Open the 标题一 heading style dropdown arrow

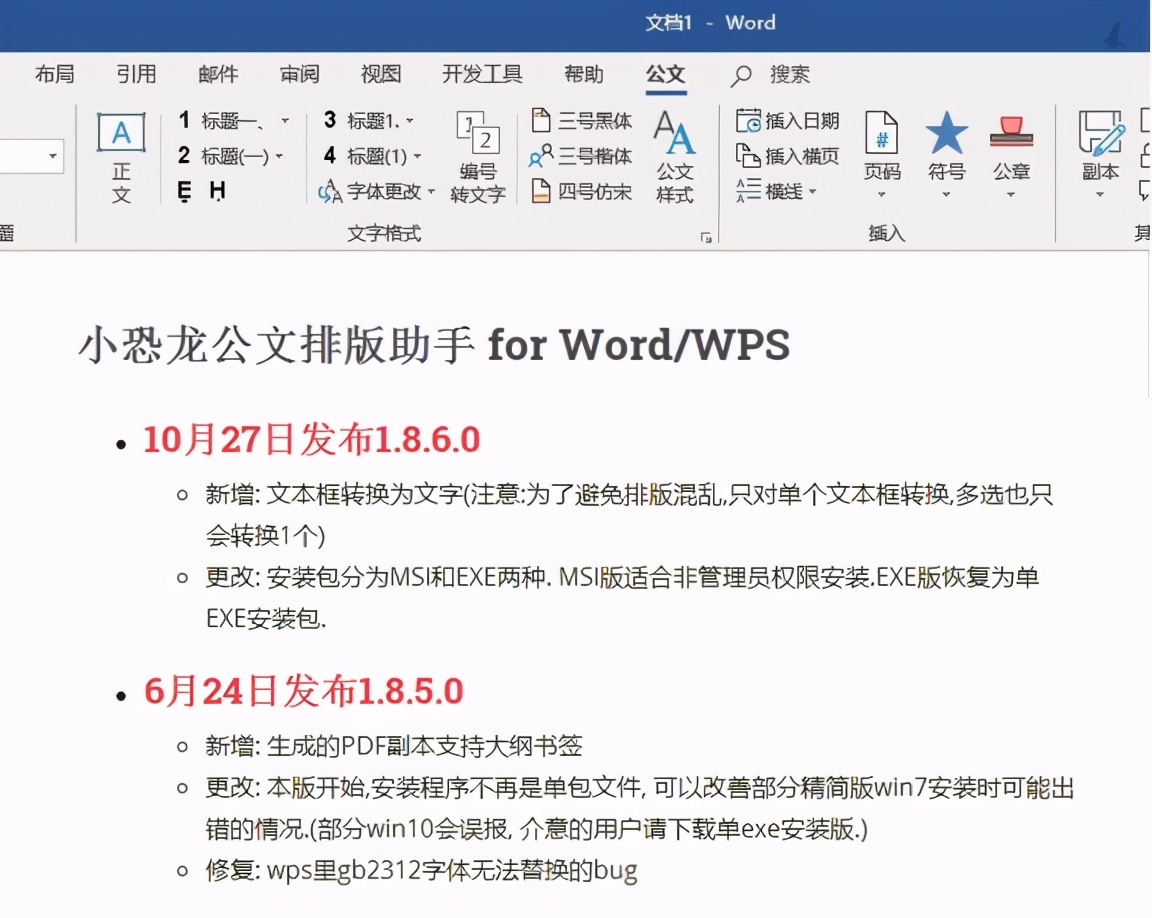click(284, 120)
